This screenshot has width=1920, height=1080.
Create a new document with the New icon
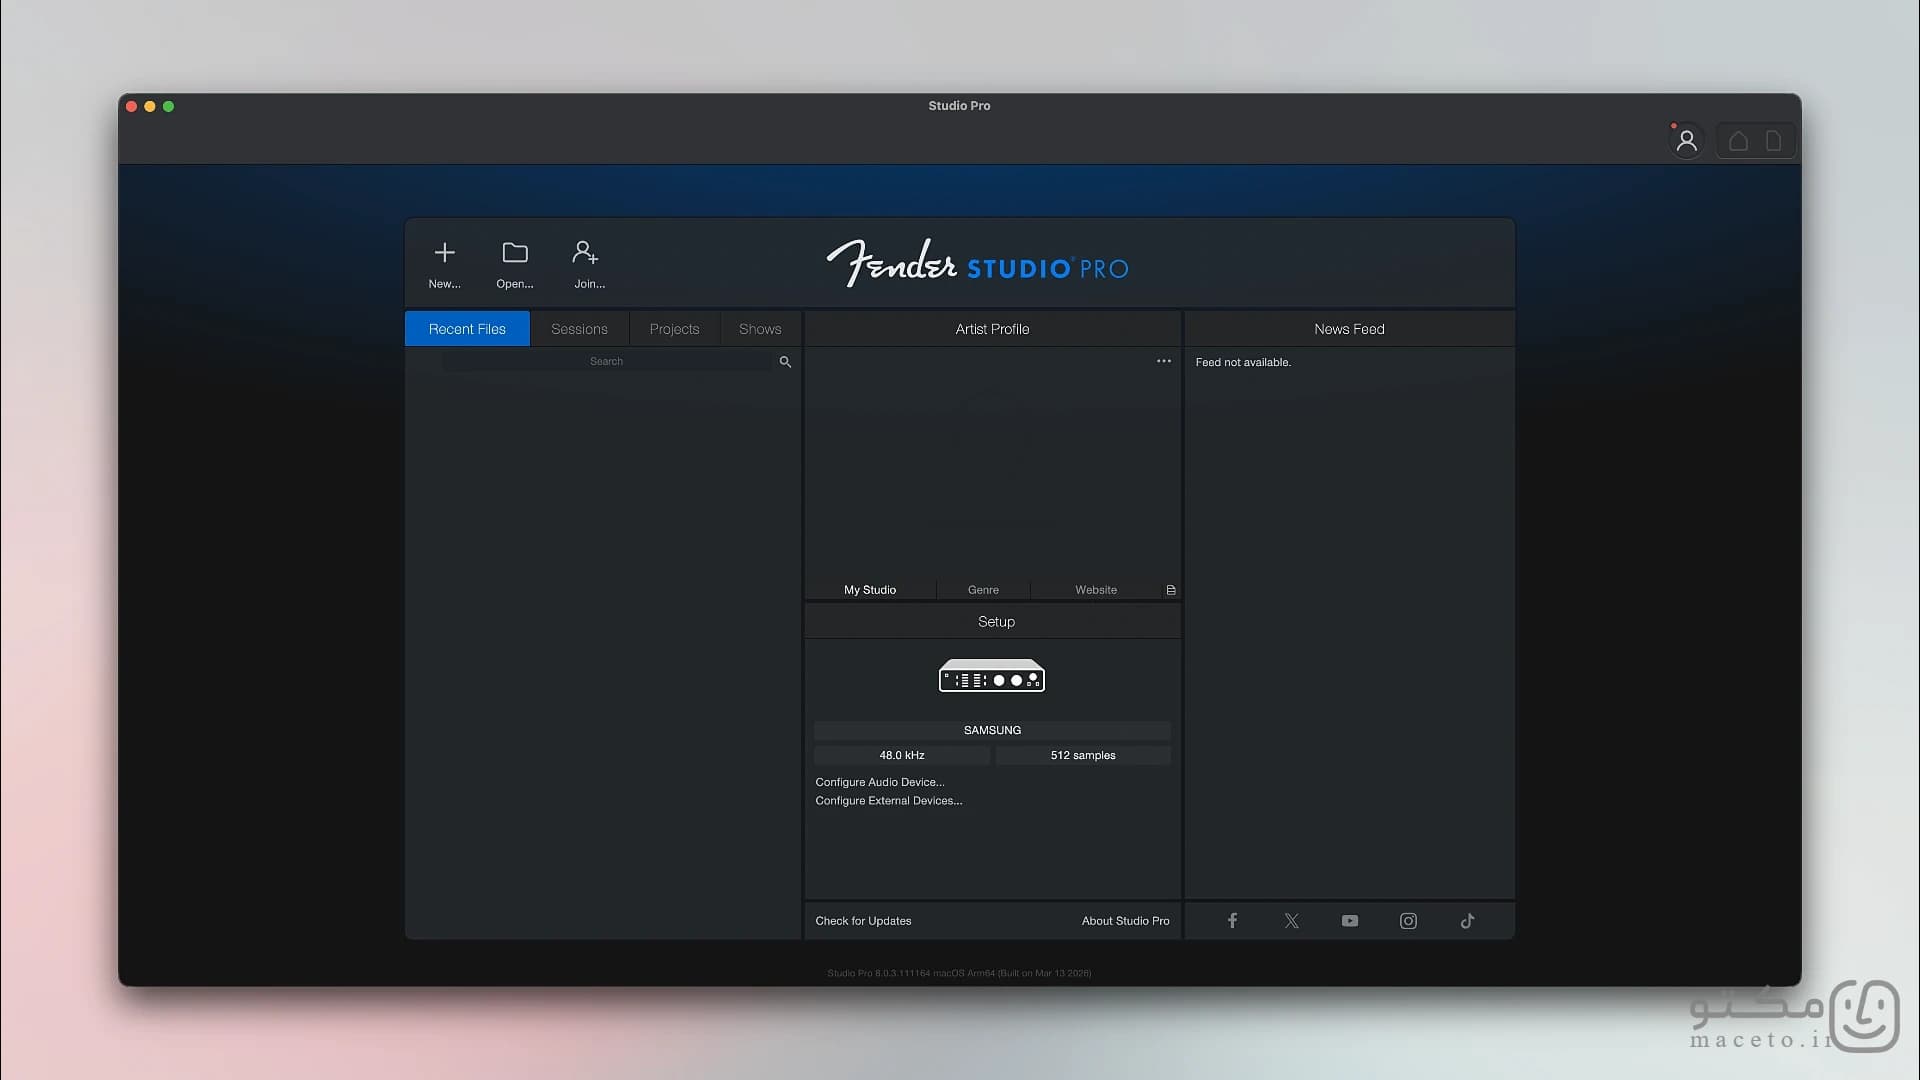pos(444,264)
